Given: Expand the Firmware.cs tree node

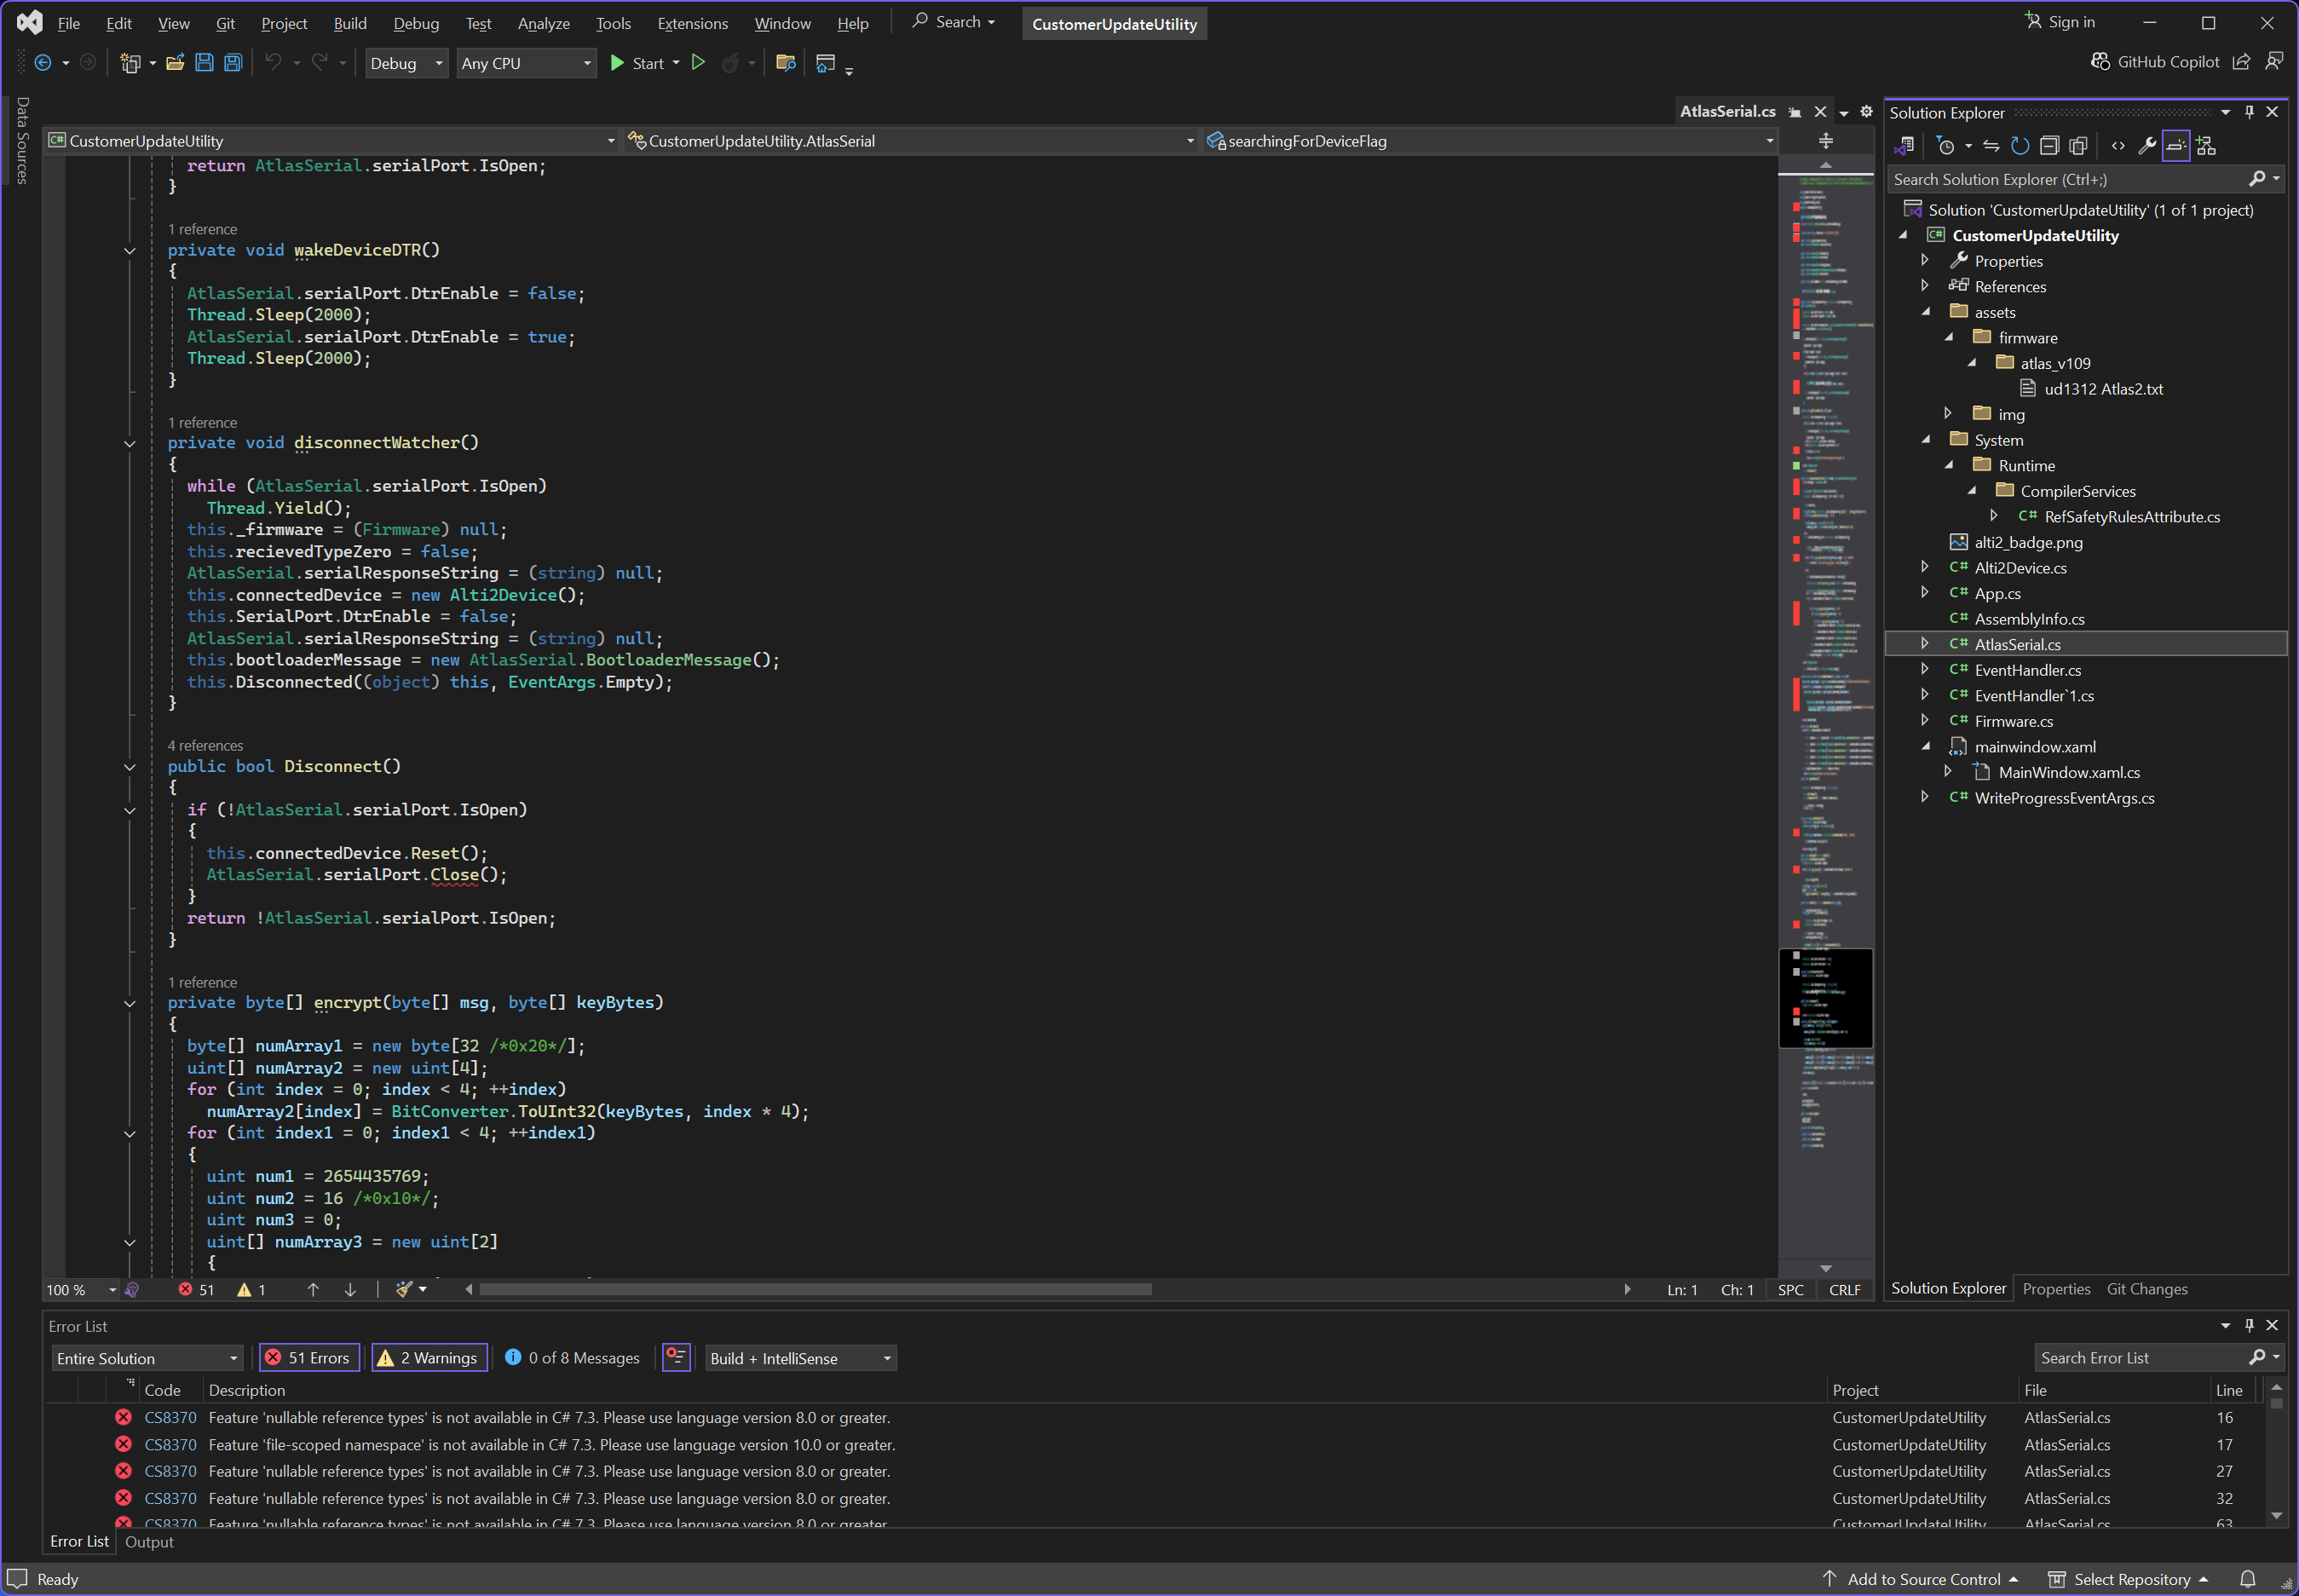Looking at the screenshot, I should pyautogui.click(x=1924, y=721).
